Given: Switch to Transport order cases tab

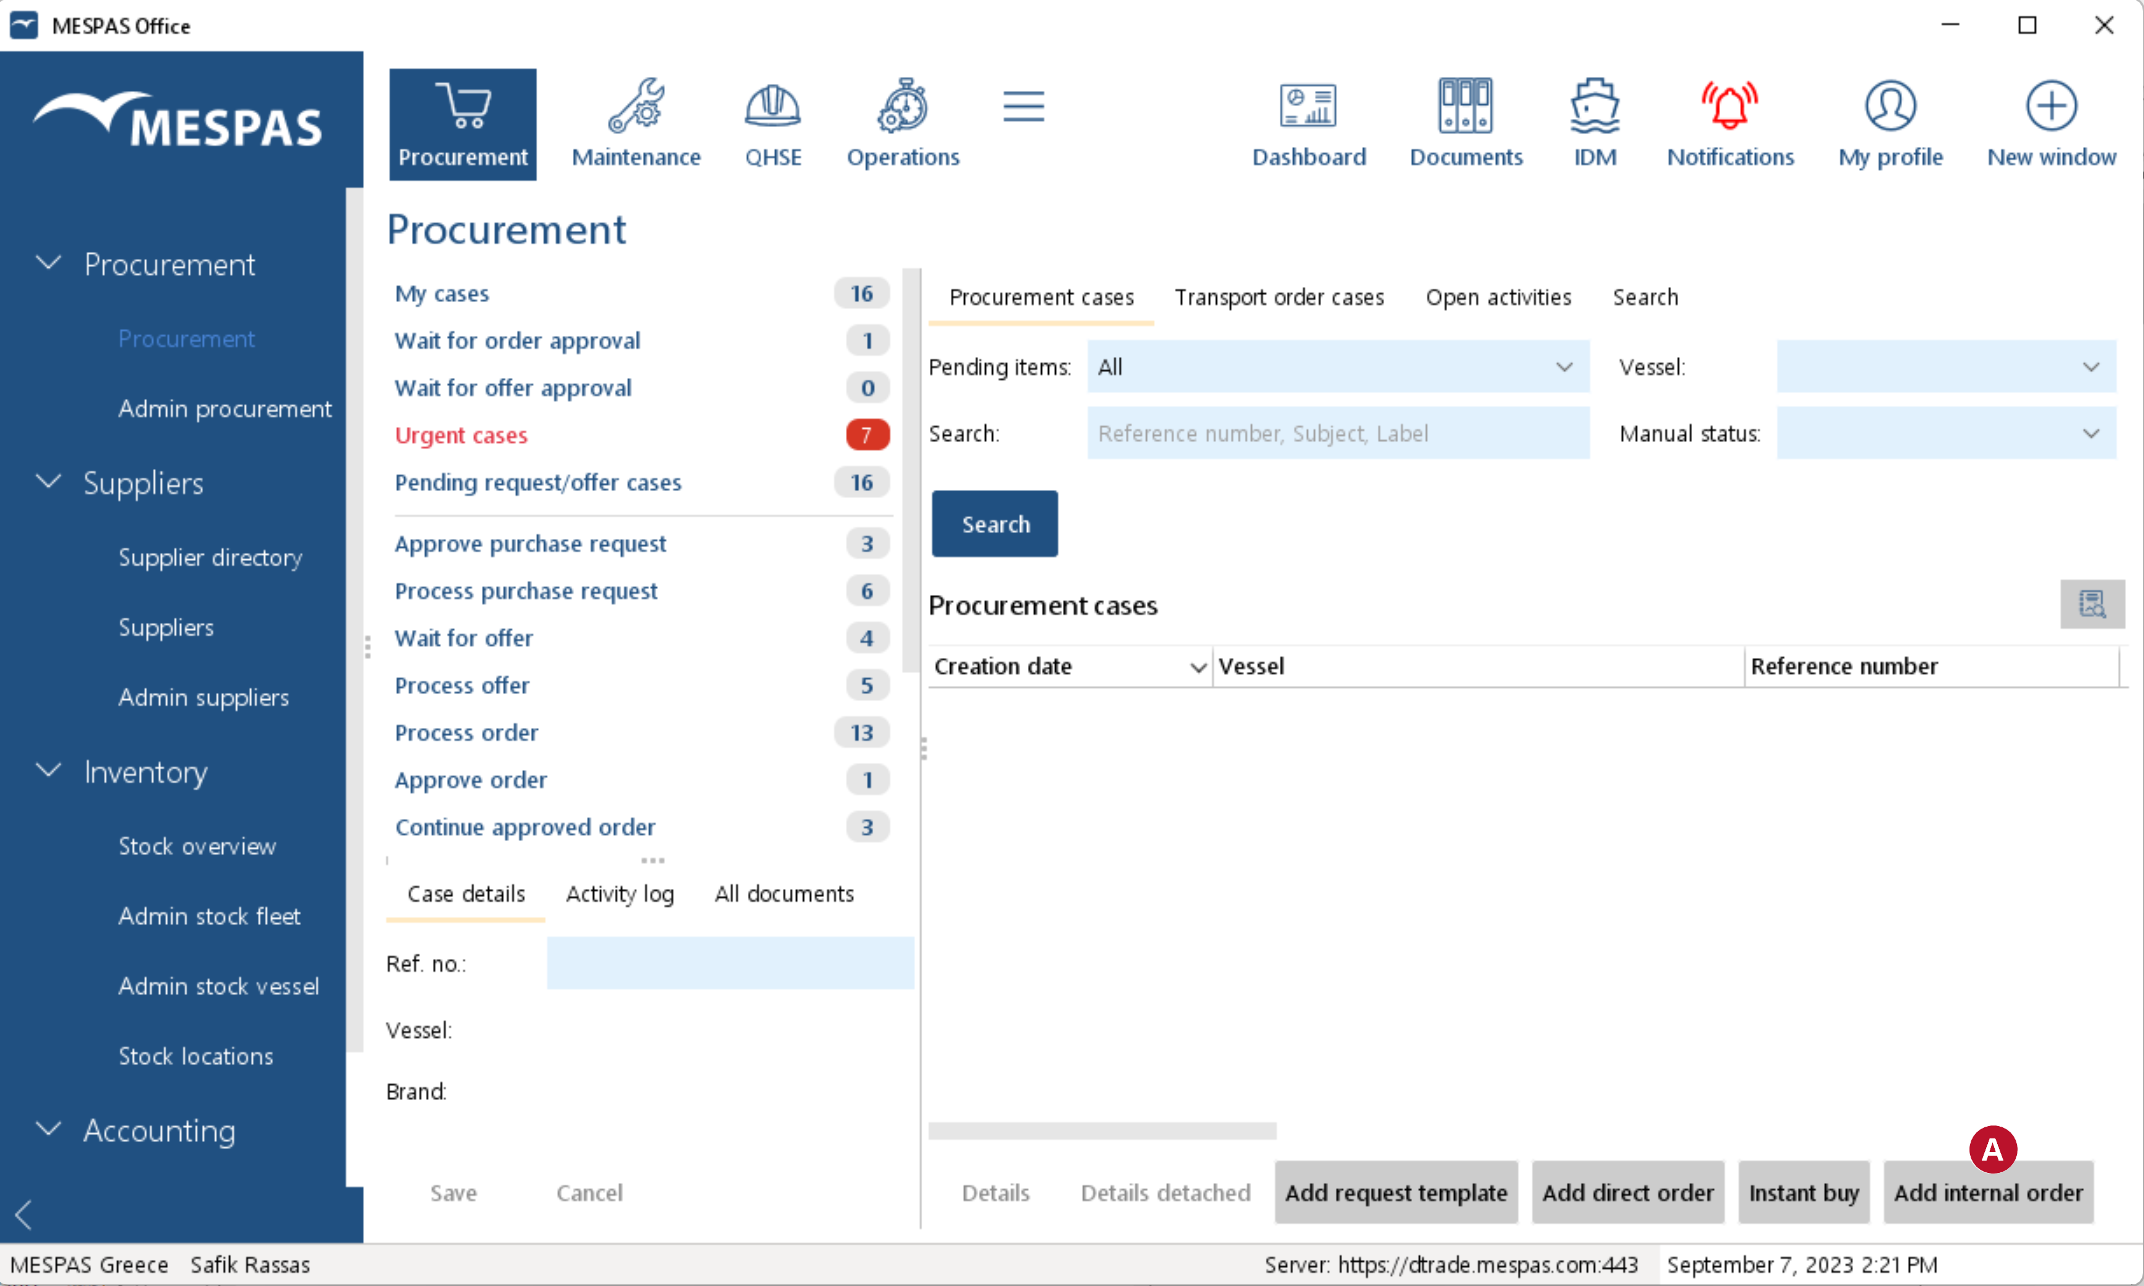Looking at the screenshot, I should click(x=1279, y=297).
